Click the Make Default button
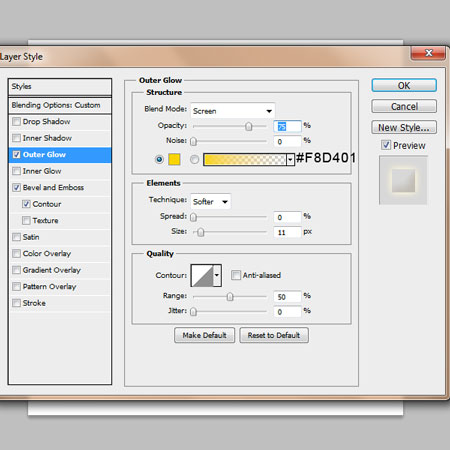450x450 pixels. tap(204, 335)
